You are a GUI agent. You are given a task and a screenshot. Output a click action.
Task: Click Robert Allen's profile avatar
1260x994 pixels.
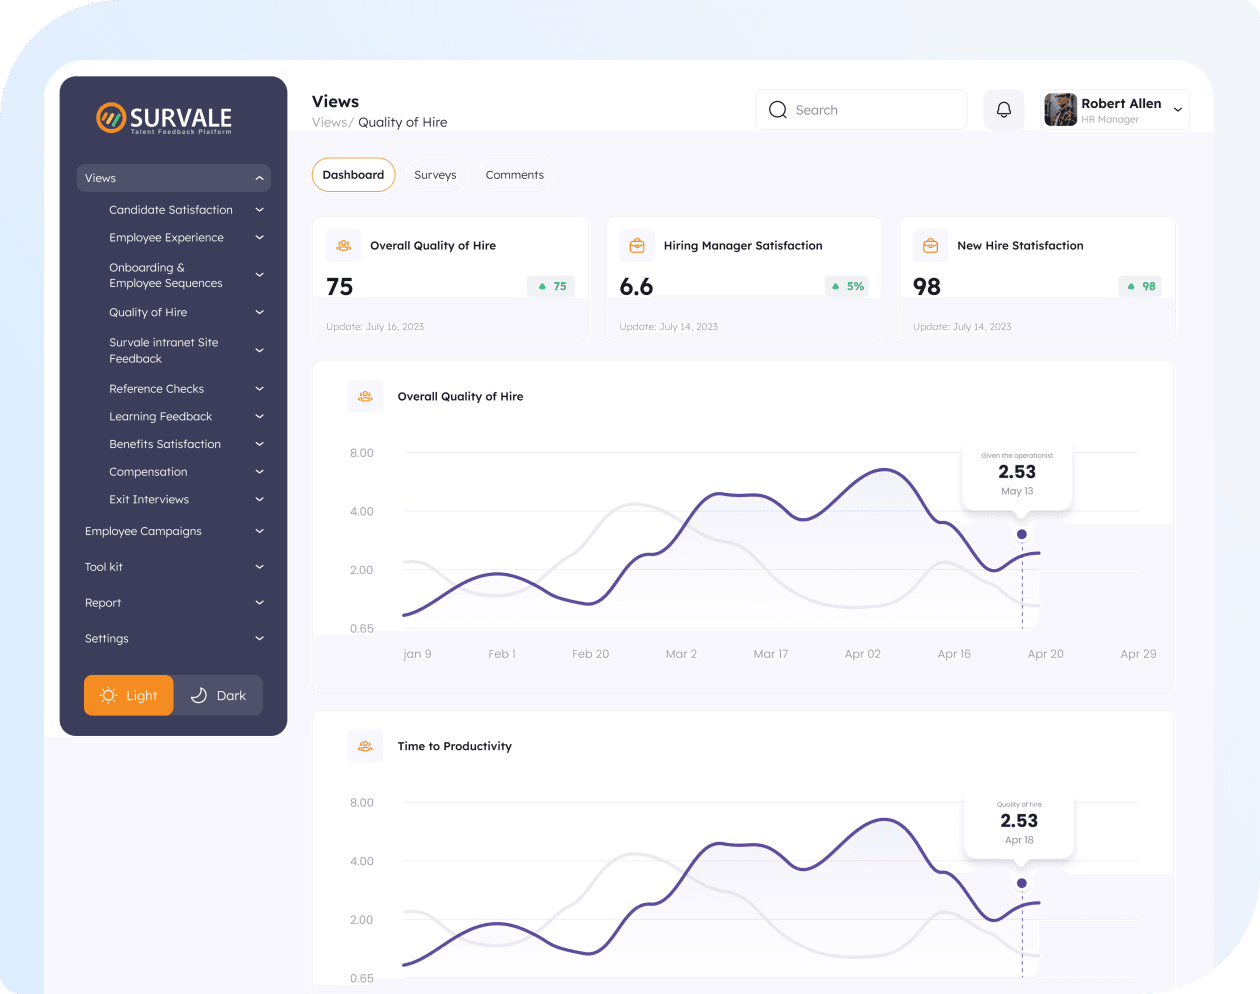click(1060, 110)
